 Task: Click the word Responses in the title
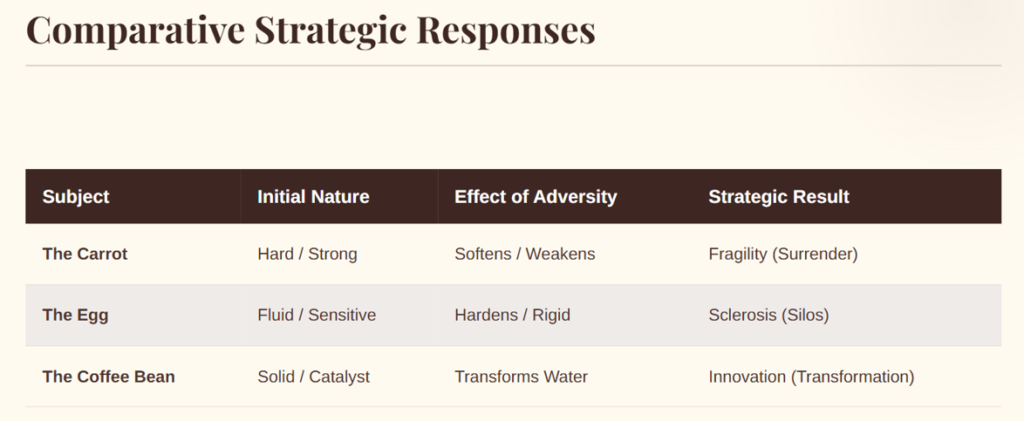(x=506, y=31)
